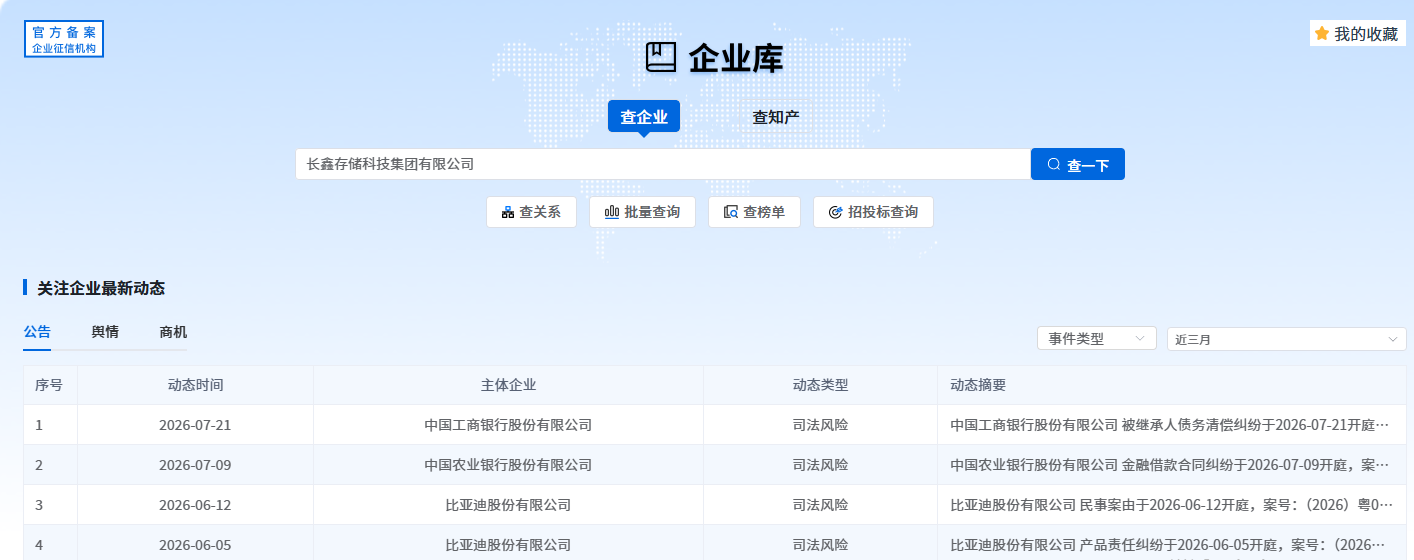Click the magnifier icon in 查一下 button

(1053, 165)
